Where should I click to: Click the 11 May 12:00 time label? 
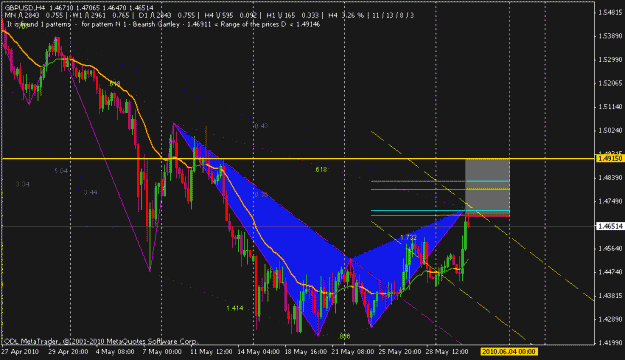click(211, 352)
